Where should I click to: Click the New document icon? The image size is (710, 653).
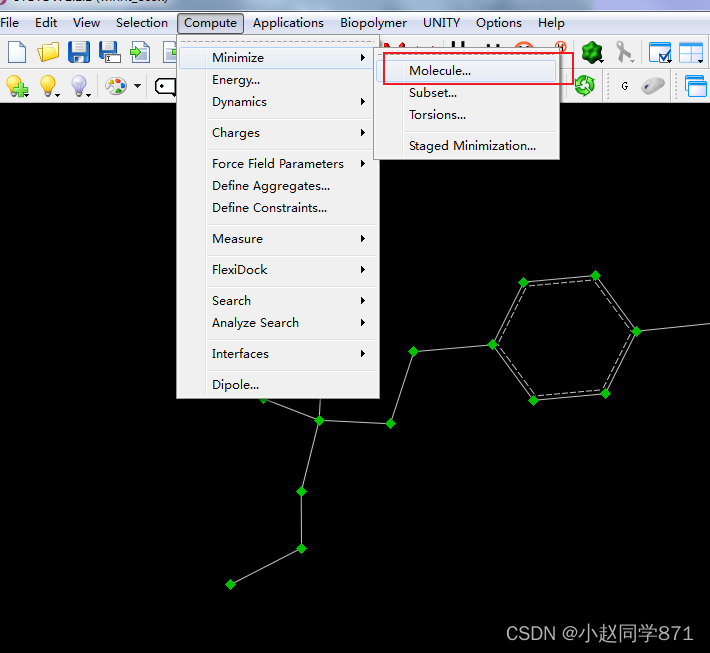[x=17, y=53]
